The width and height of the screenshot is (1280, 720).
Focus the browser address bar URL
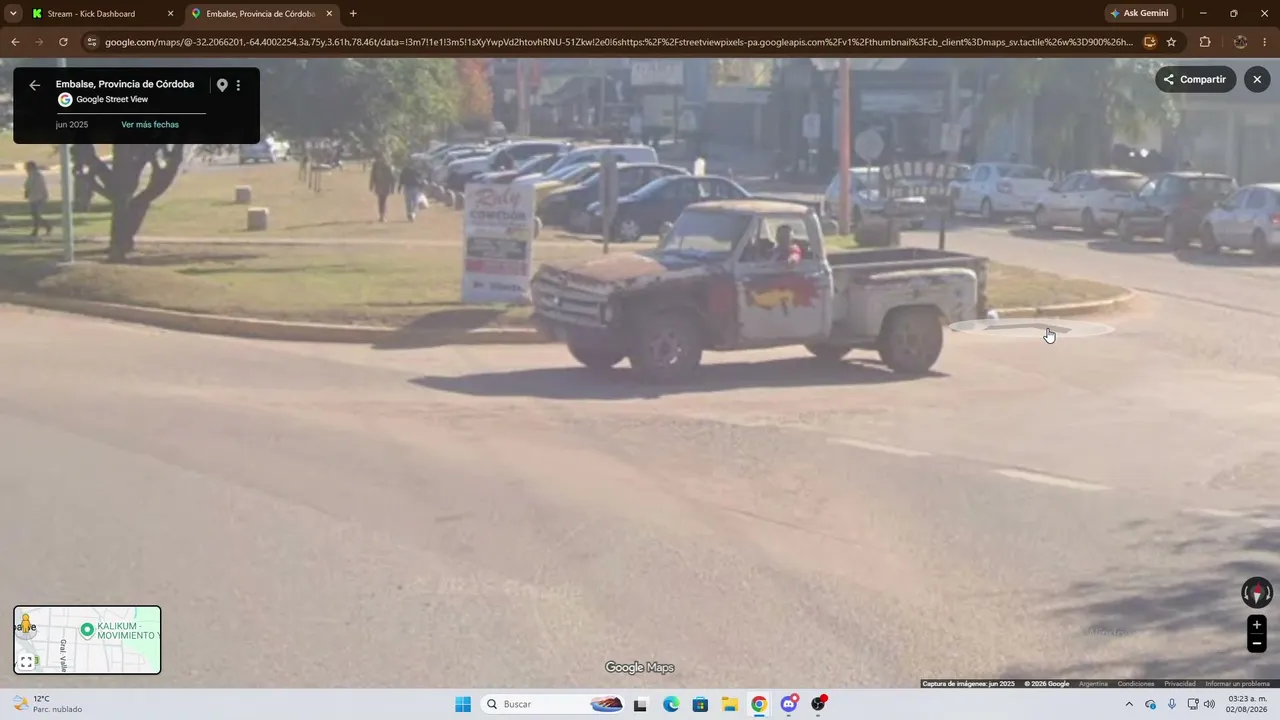(618, 42)
